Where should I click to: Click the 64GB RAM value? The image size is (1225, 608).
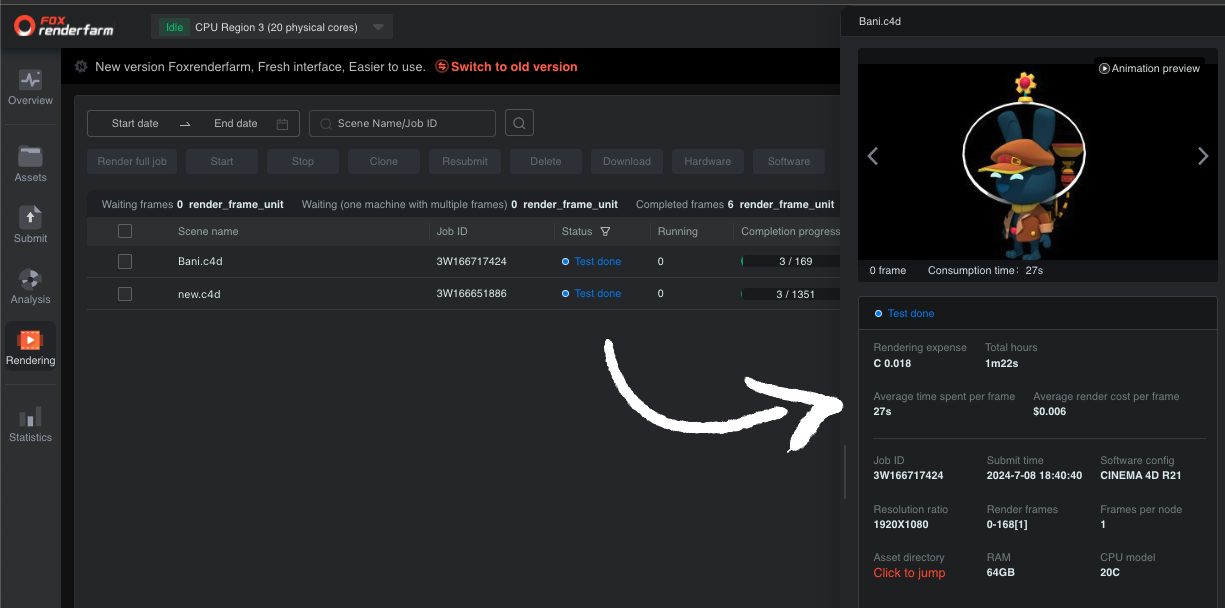click(1000, 573)
